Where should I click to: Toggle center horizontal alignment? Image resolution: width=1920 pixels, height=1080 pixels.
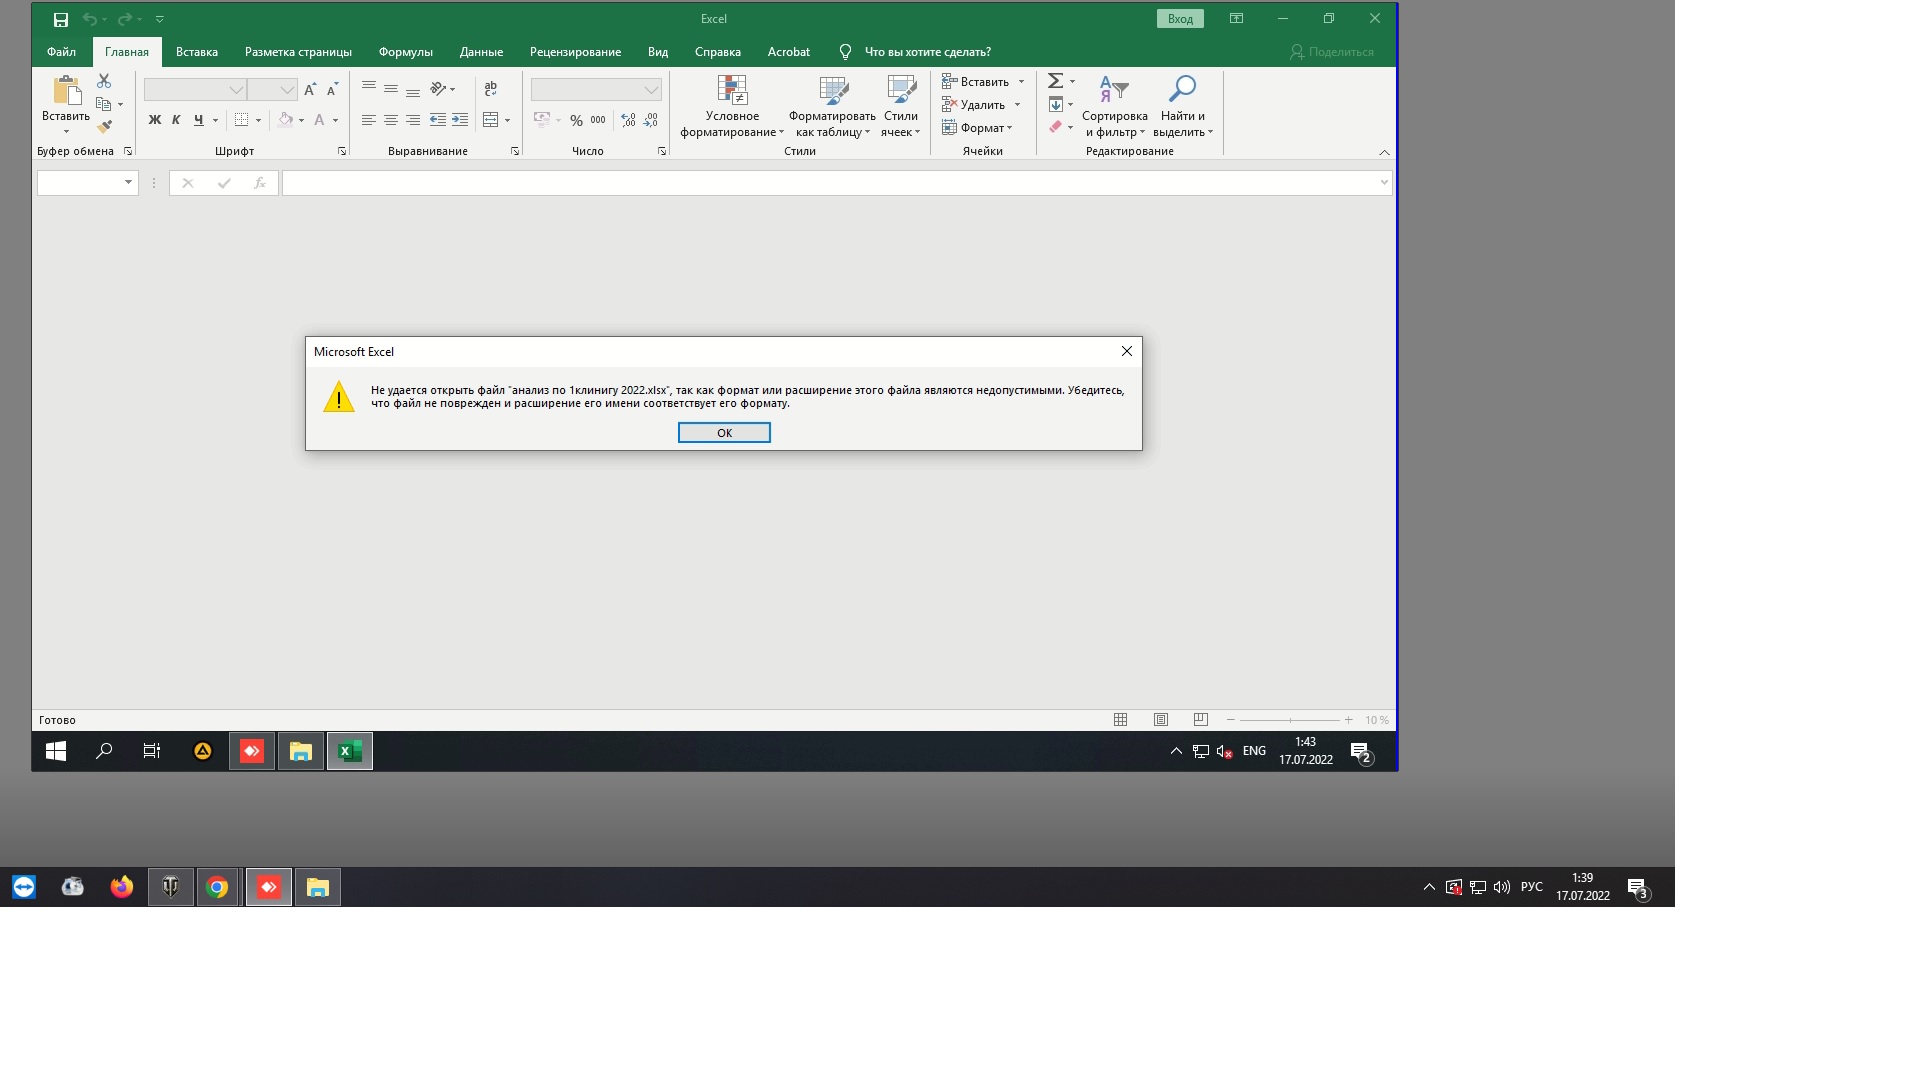(x=391, y=120)
